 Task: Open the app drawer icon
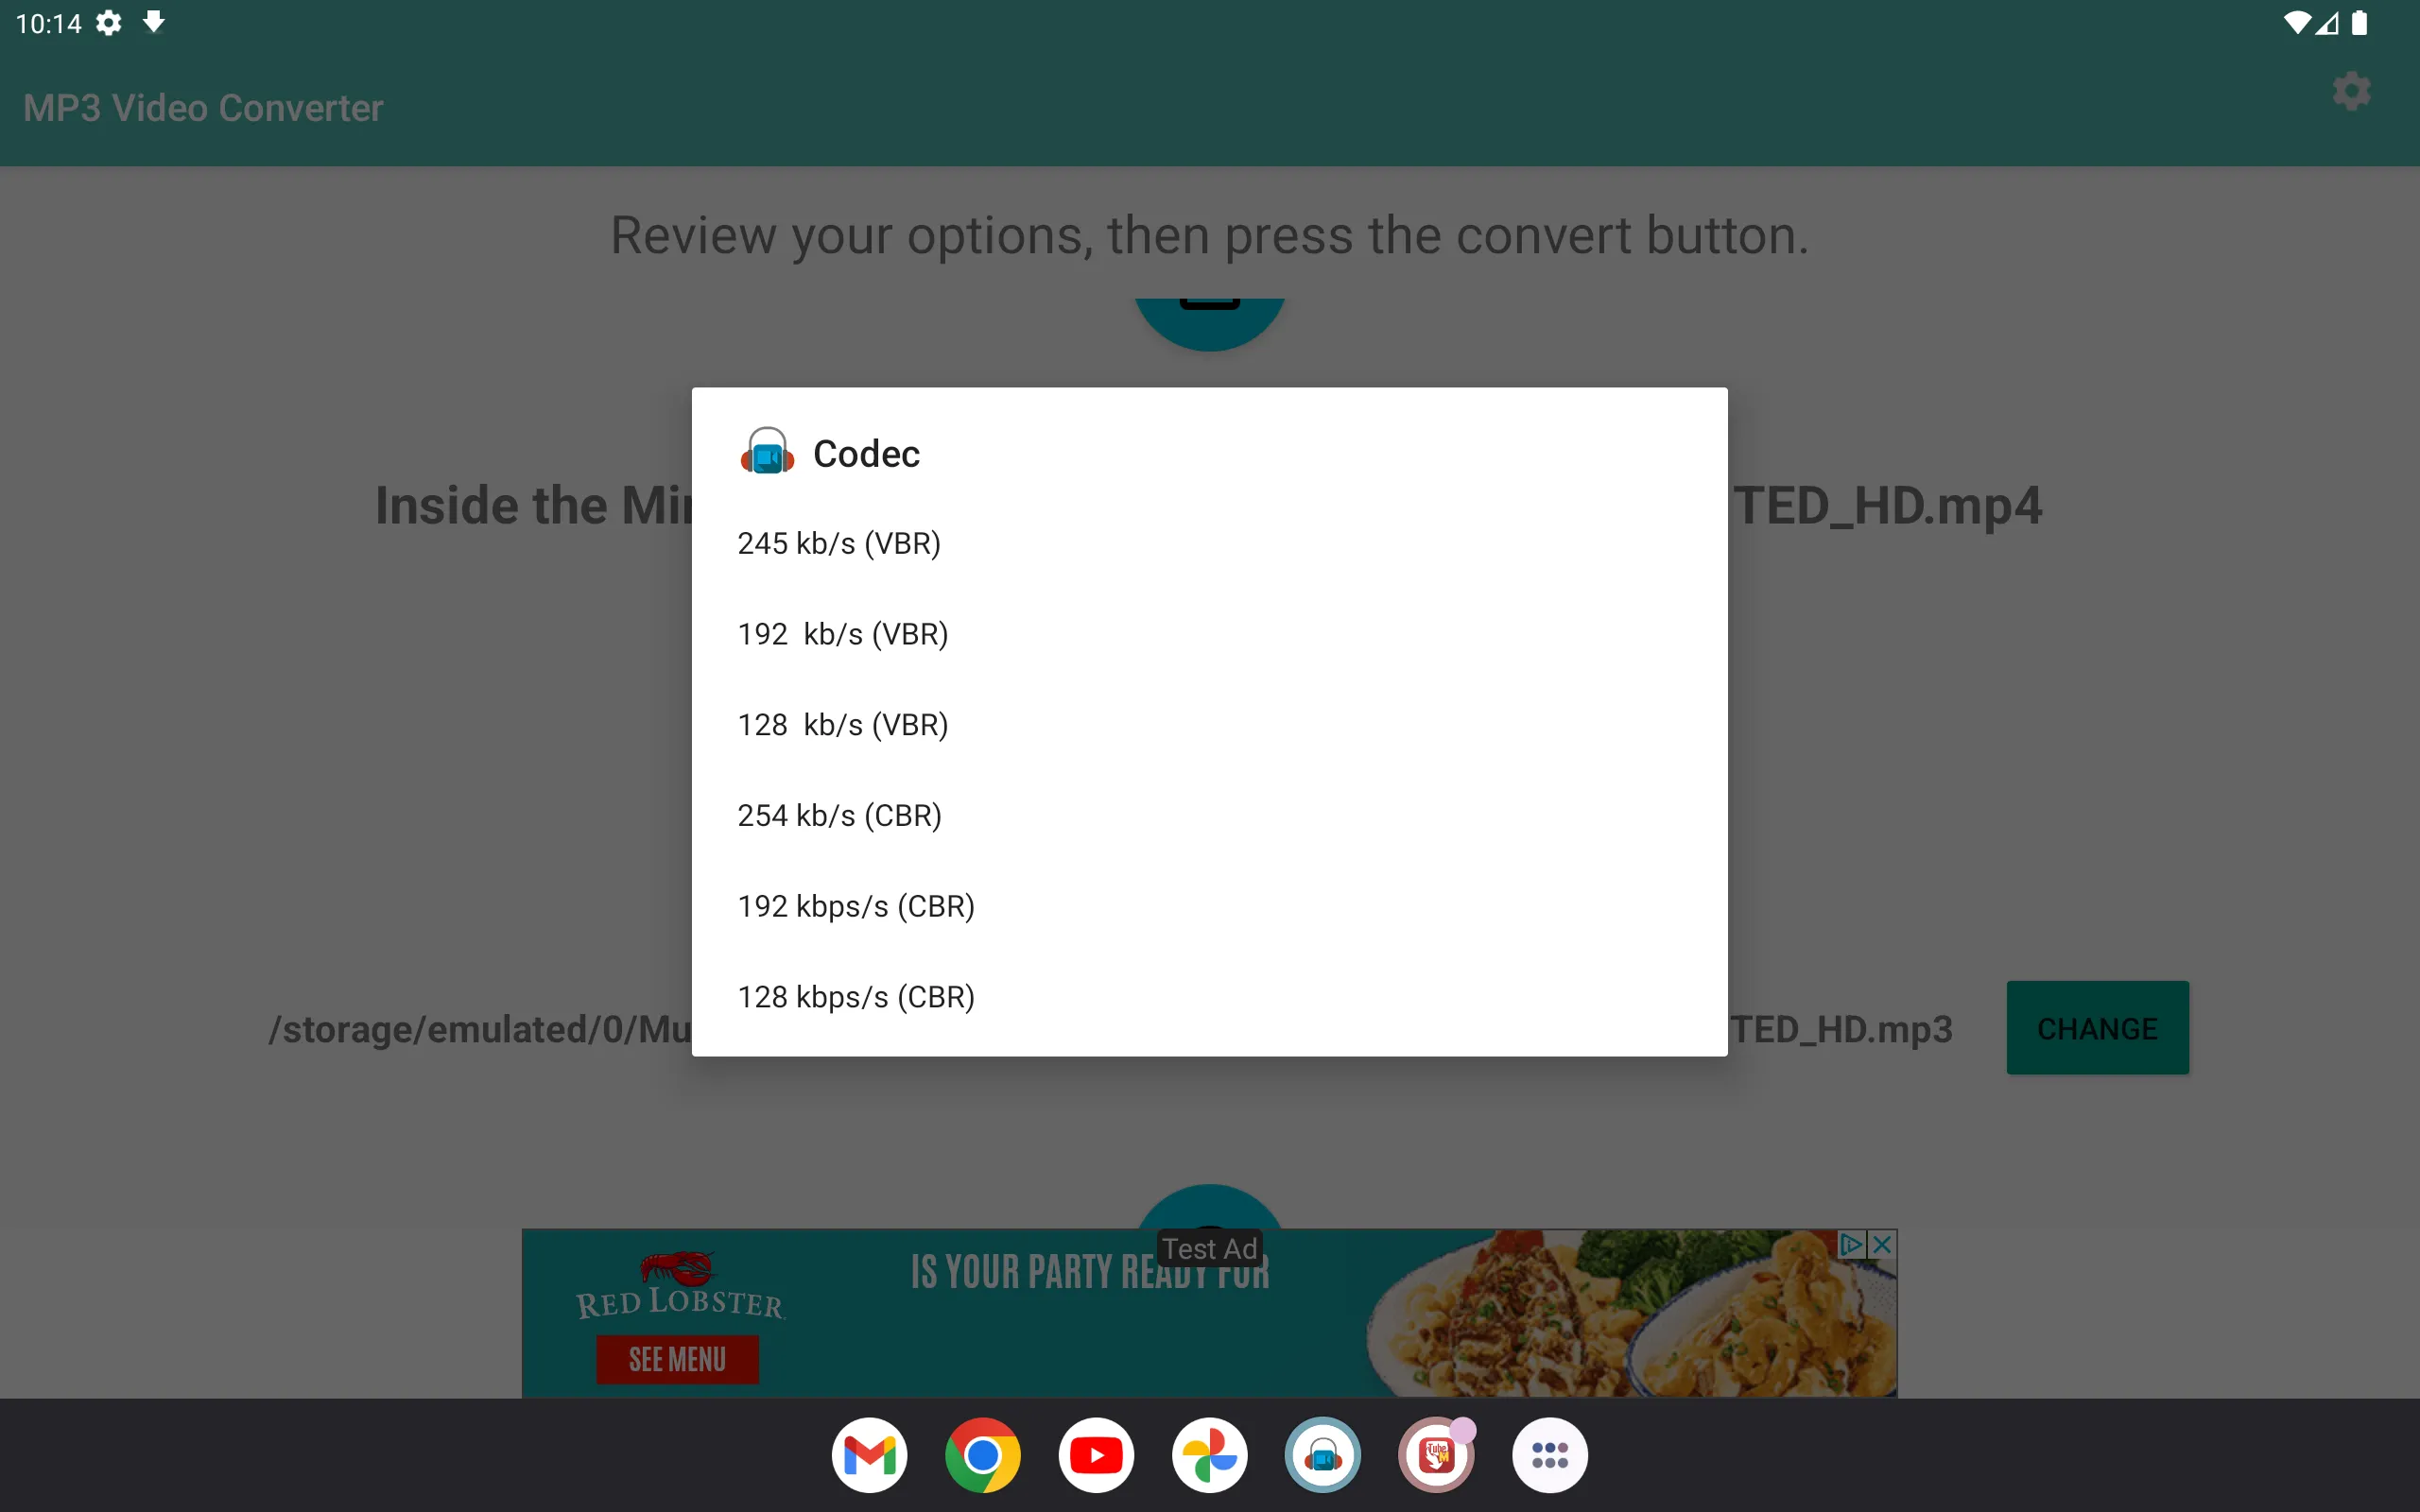(x=1547, y=1452)
